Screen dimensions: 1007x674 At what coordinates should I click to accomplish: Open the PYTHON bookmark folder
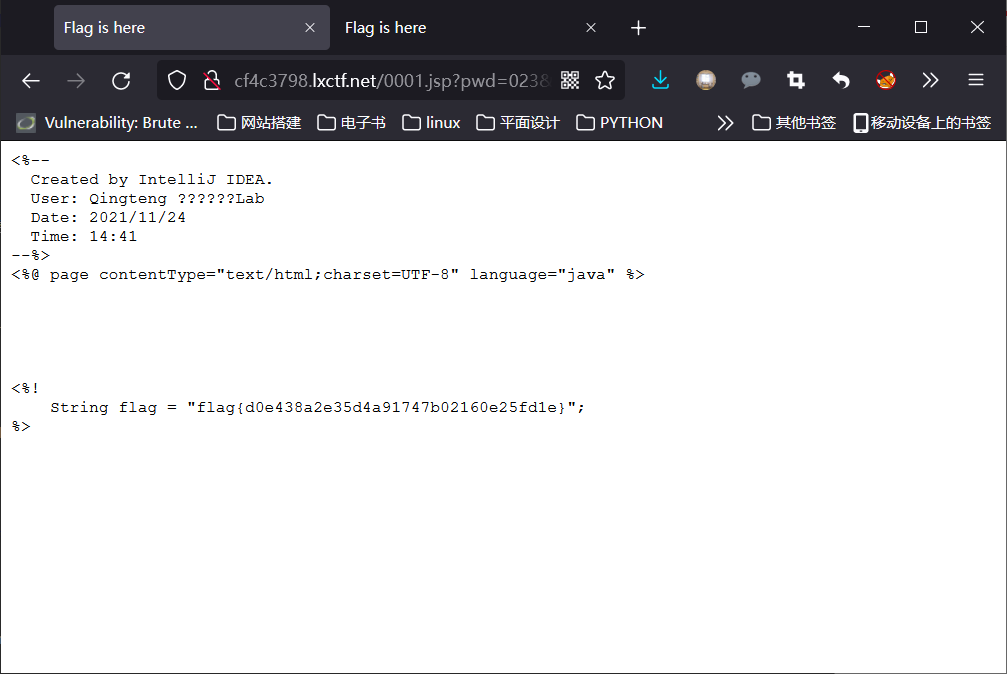619,123
